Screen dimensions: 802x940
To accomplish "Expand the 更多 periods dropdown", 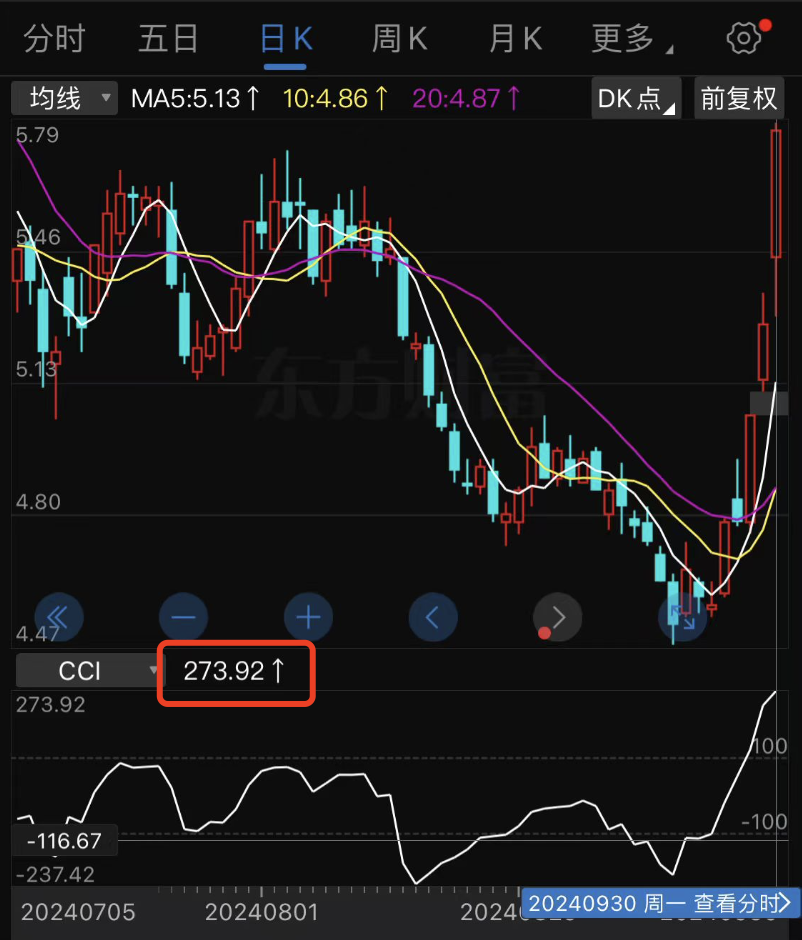I will pos(632,39).
